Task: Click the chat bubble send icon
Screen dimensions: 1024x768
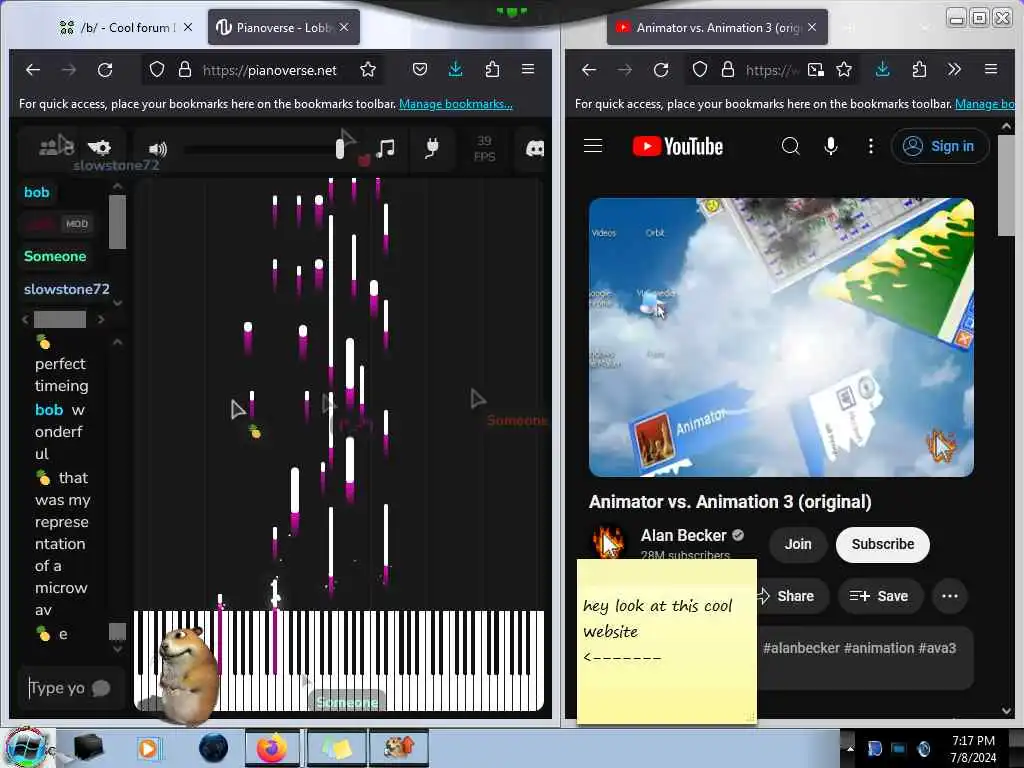Action: [x=101, y=688]
